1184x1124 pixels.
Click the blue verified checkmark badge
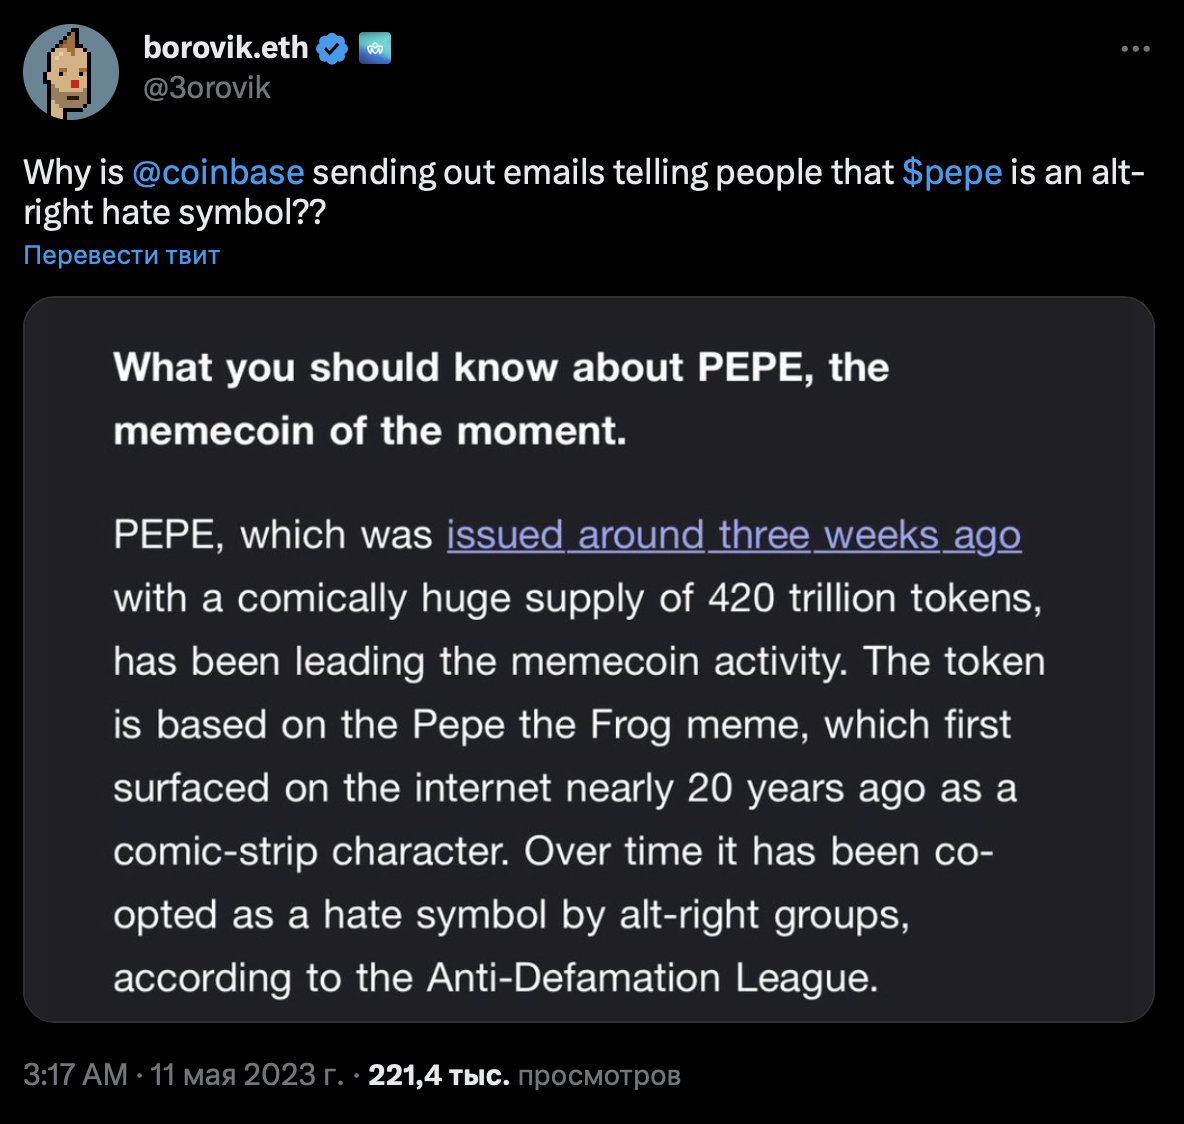coord(332,48)
